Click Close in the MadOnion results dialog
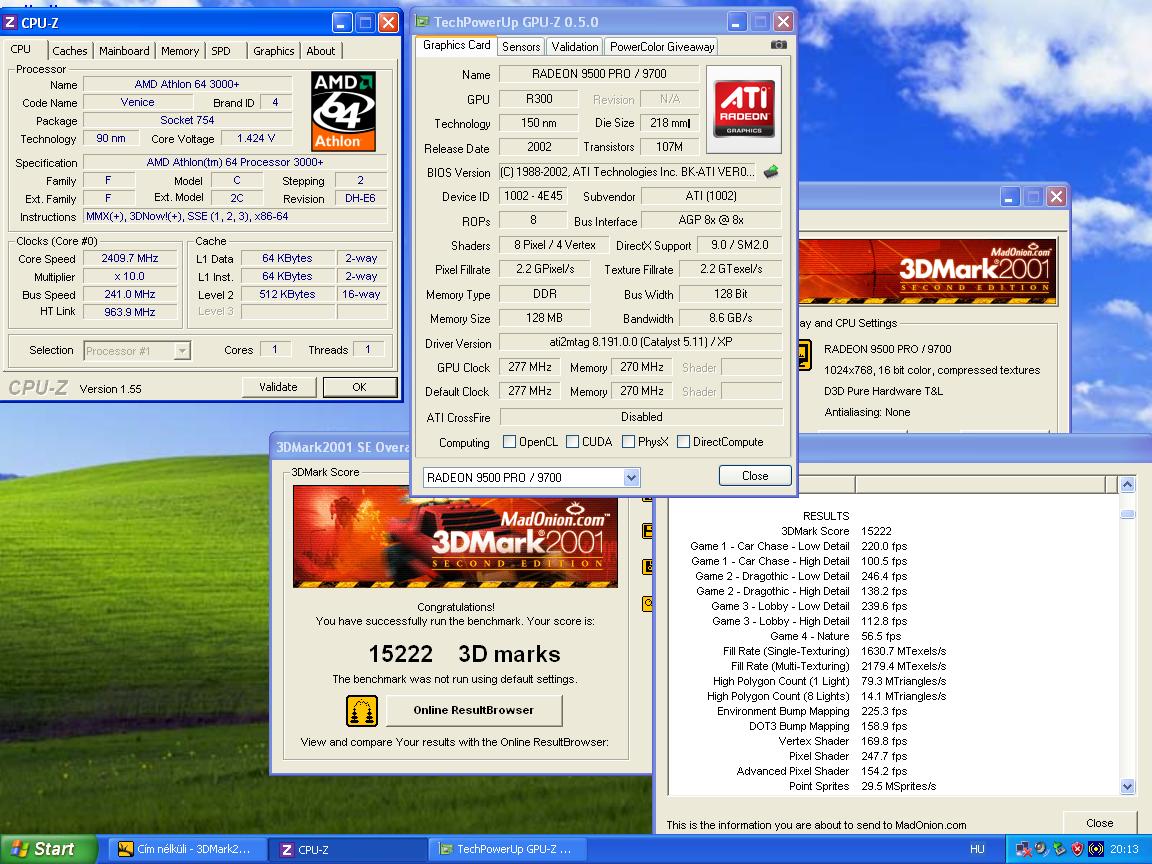The image size is (1152, 864). tap(1100, 823)
